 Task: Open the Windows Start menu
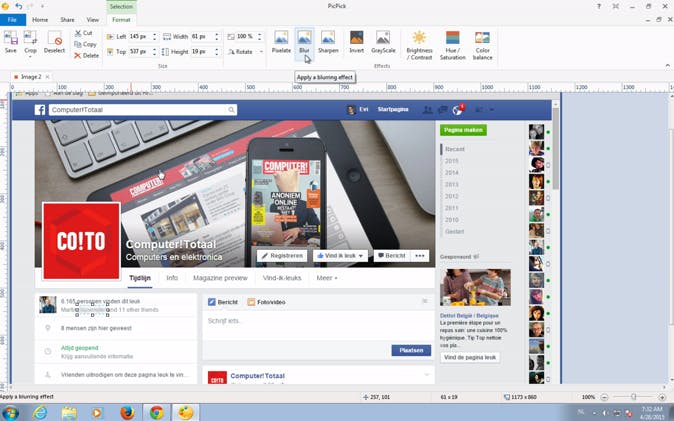(10, 413)
